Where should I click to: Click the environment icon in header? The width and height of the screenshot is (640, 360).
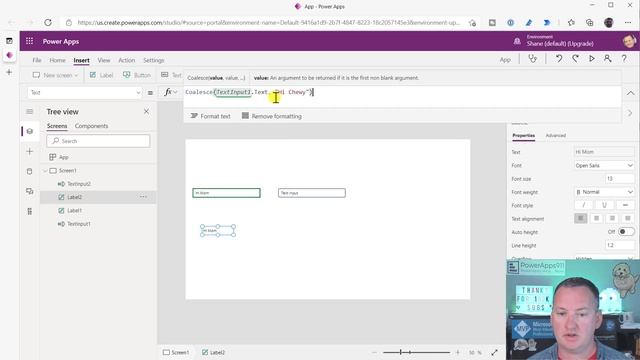point(517,41)
